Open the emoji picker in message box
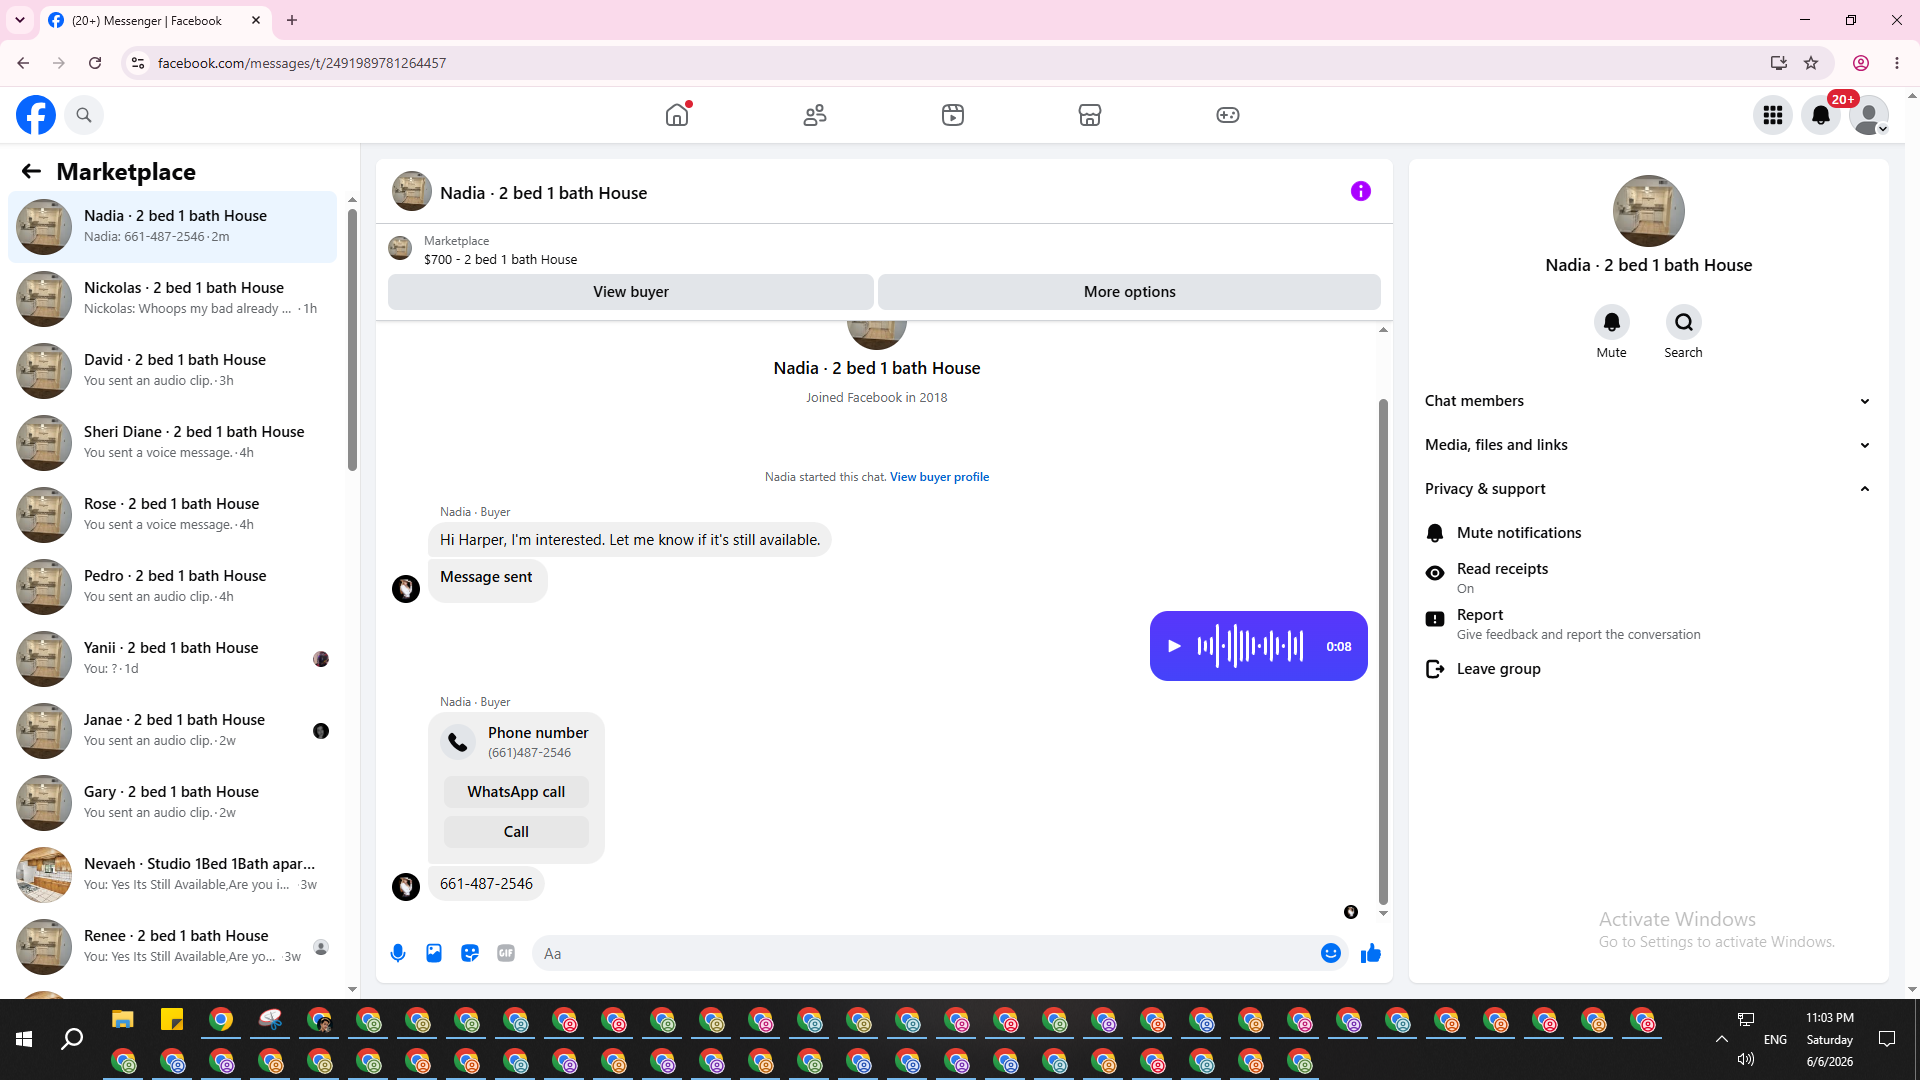 [1331, 953]
